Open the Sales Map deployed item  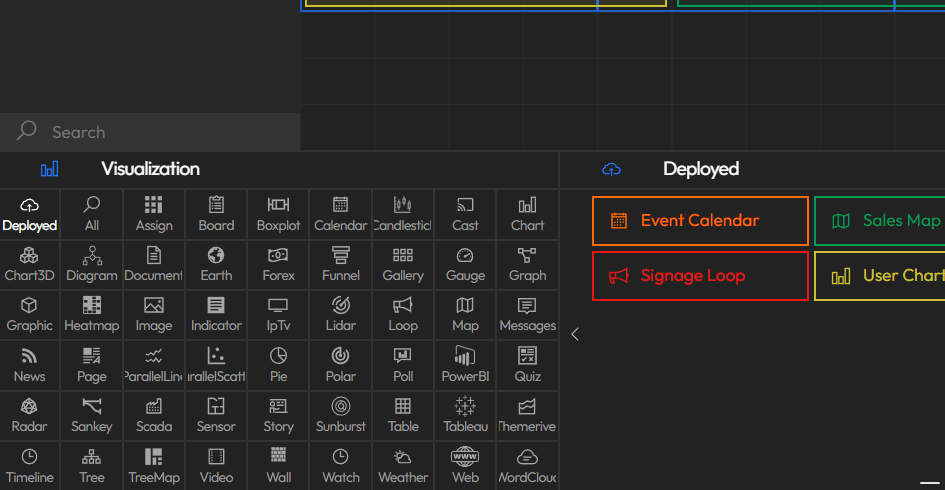880,221
